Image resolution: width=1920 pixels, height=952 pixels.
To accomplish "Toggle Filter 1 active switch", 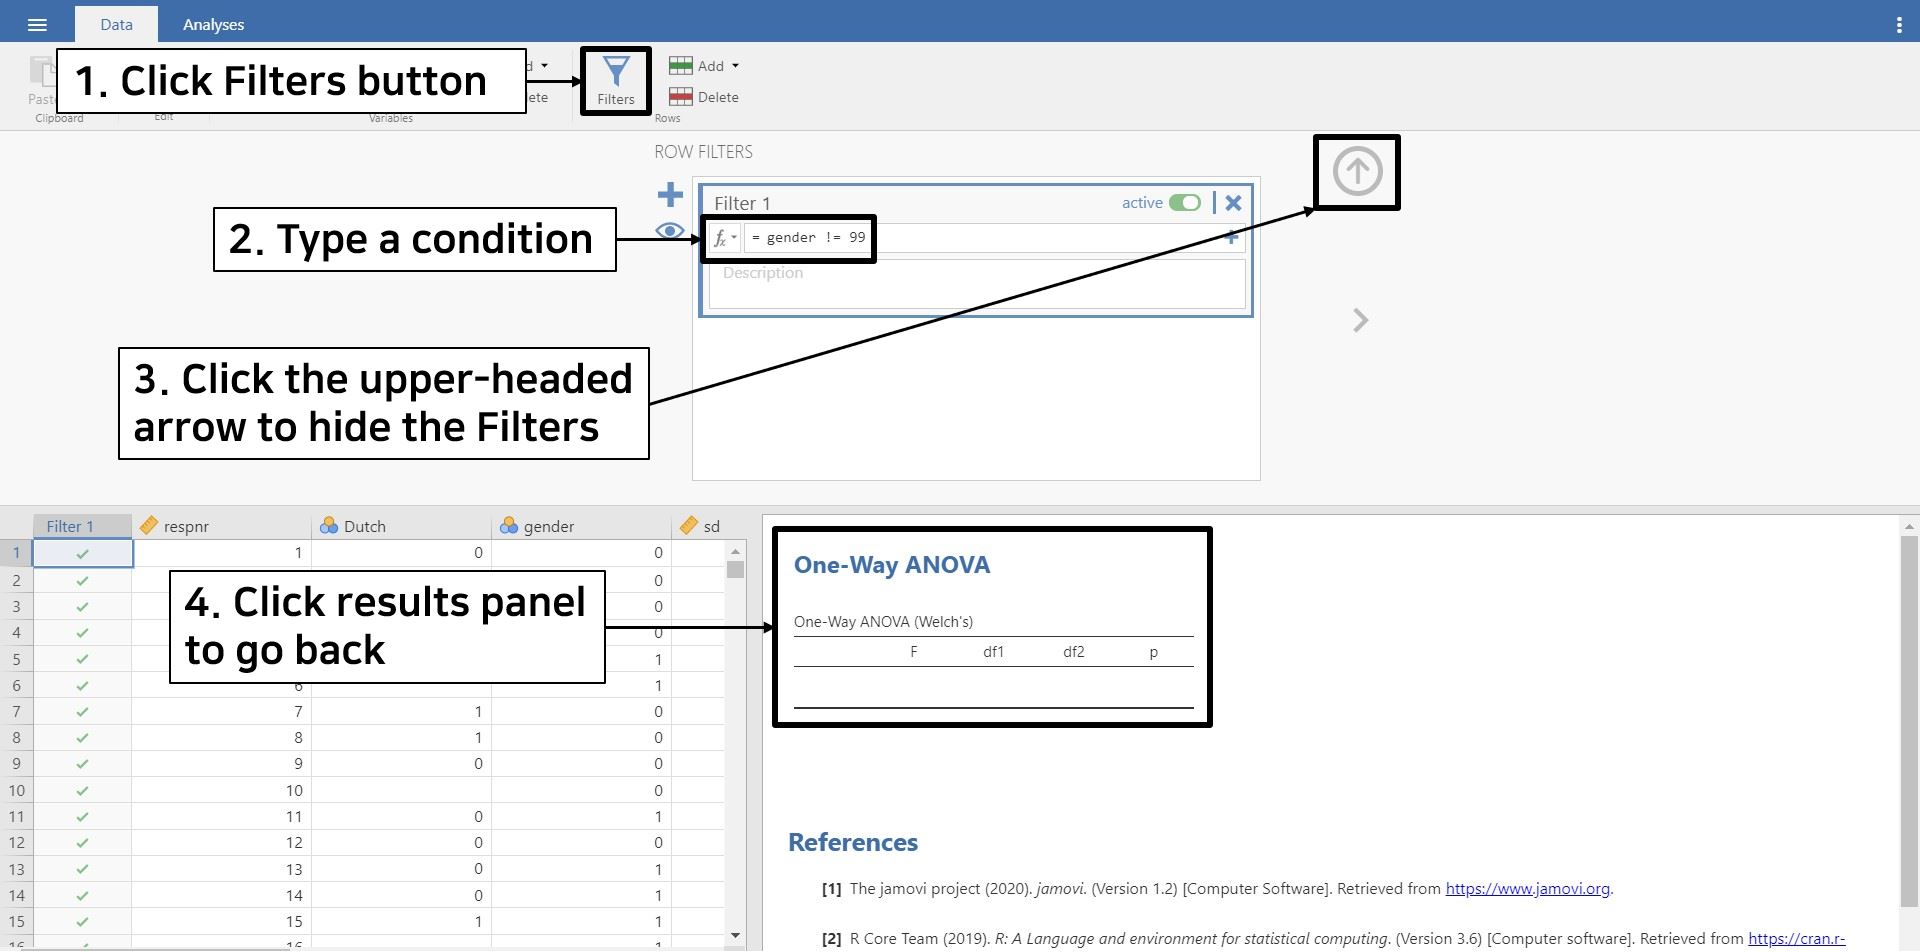I will pos(1185,203).
